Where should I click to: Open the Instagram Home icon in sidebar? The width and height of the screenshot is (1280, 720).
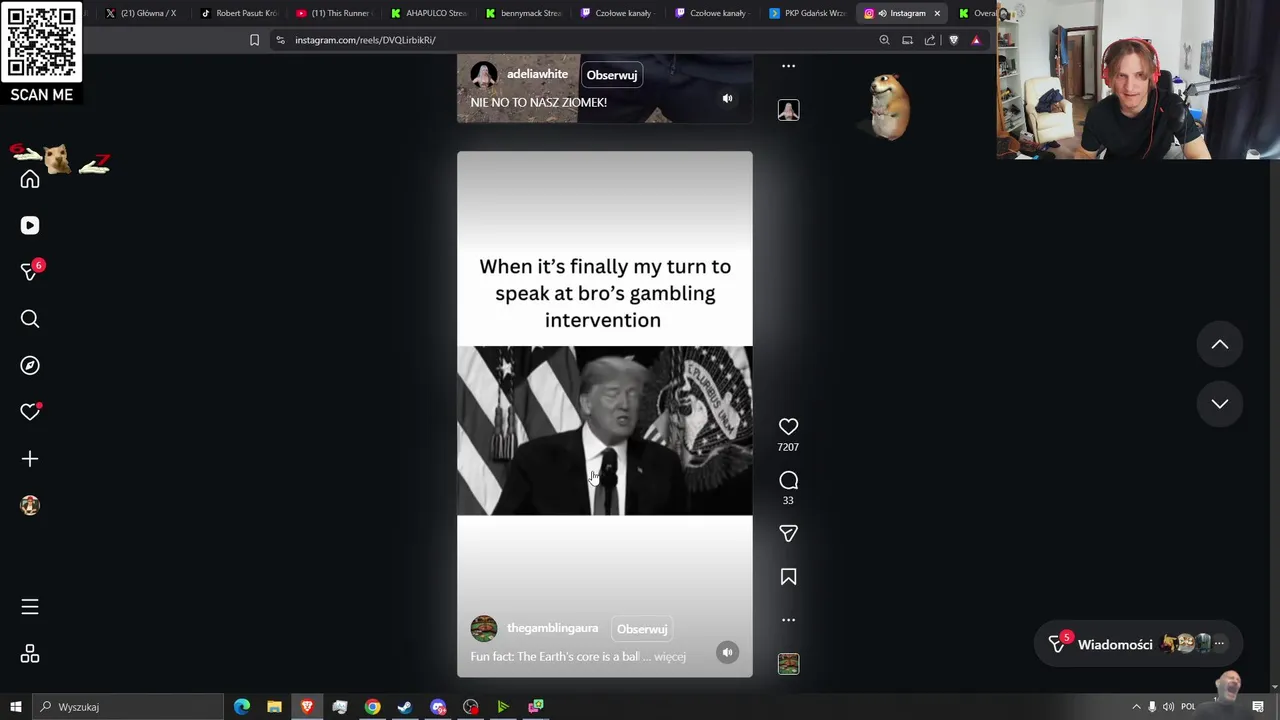pos(30,179)
